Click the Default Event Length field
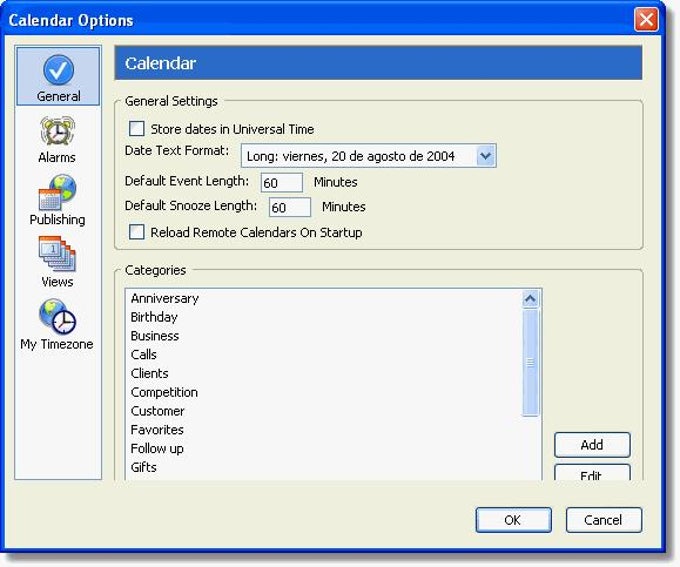The width and height of the screenshot is (680, 567). 281,182
